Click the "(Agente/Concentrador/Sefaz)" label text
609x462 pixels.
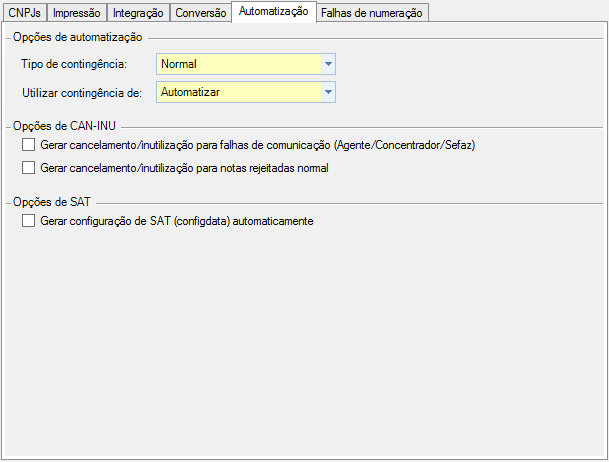404,146
